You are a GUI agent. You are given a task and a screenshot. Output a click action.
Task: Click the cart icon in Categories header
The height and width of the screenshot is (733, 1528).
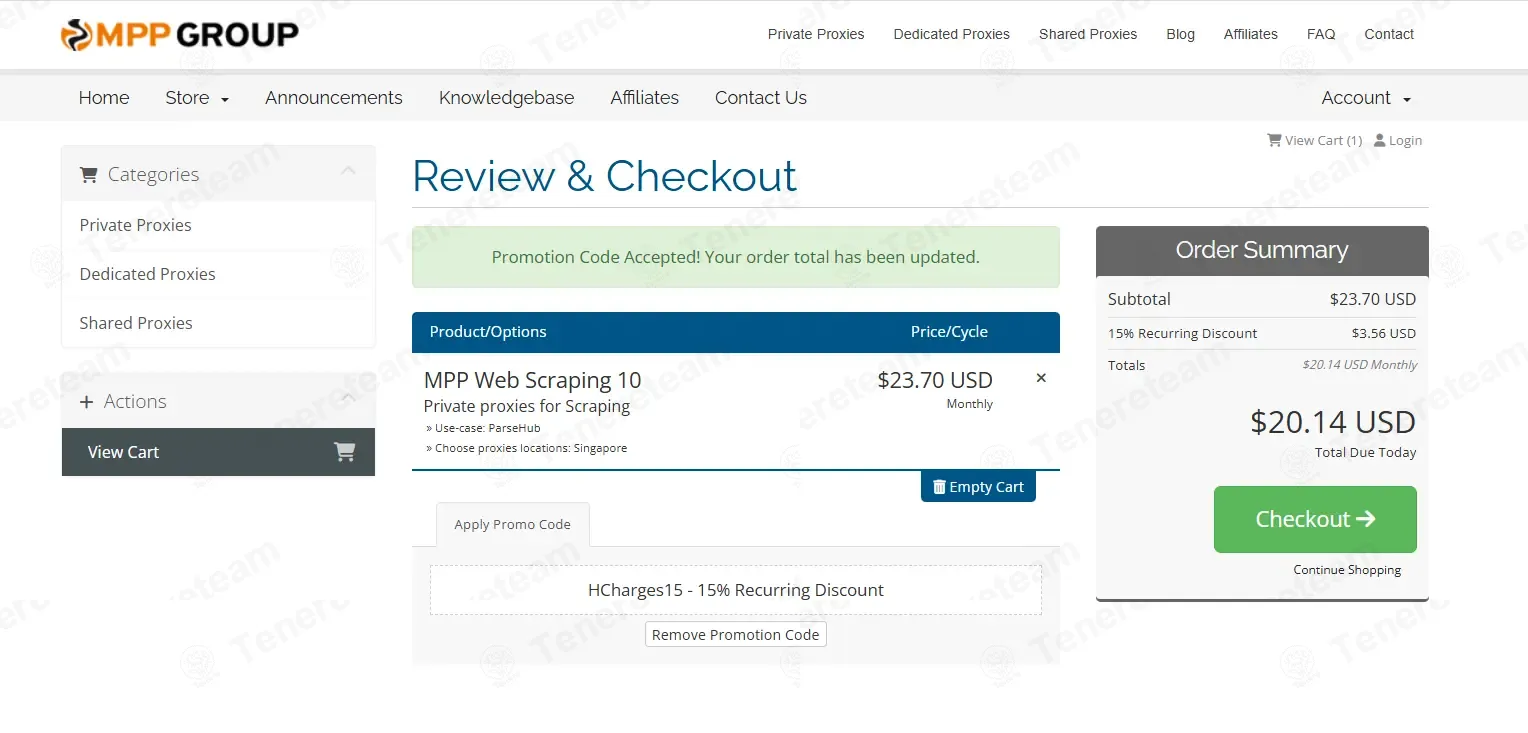(89, 175)
